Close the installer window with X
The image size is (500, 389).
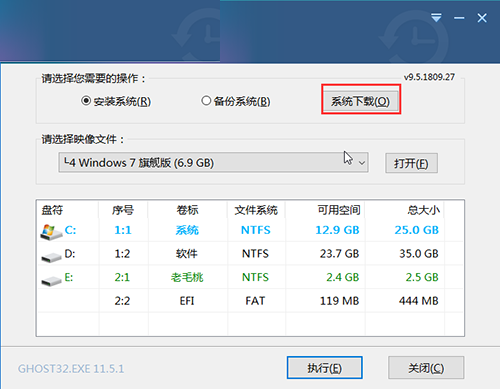[482, 18]
